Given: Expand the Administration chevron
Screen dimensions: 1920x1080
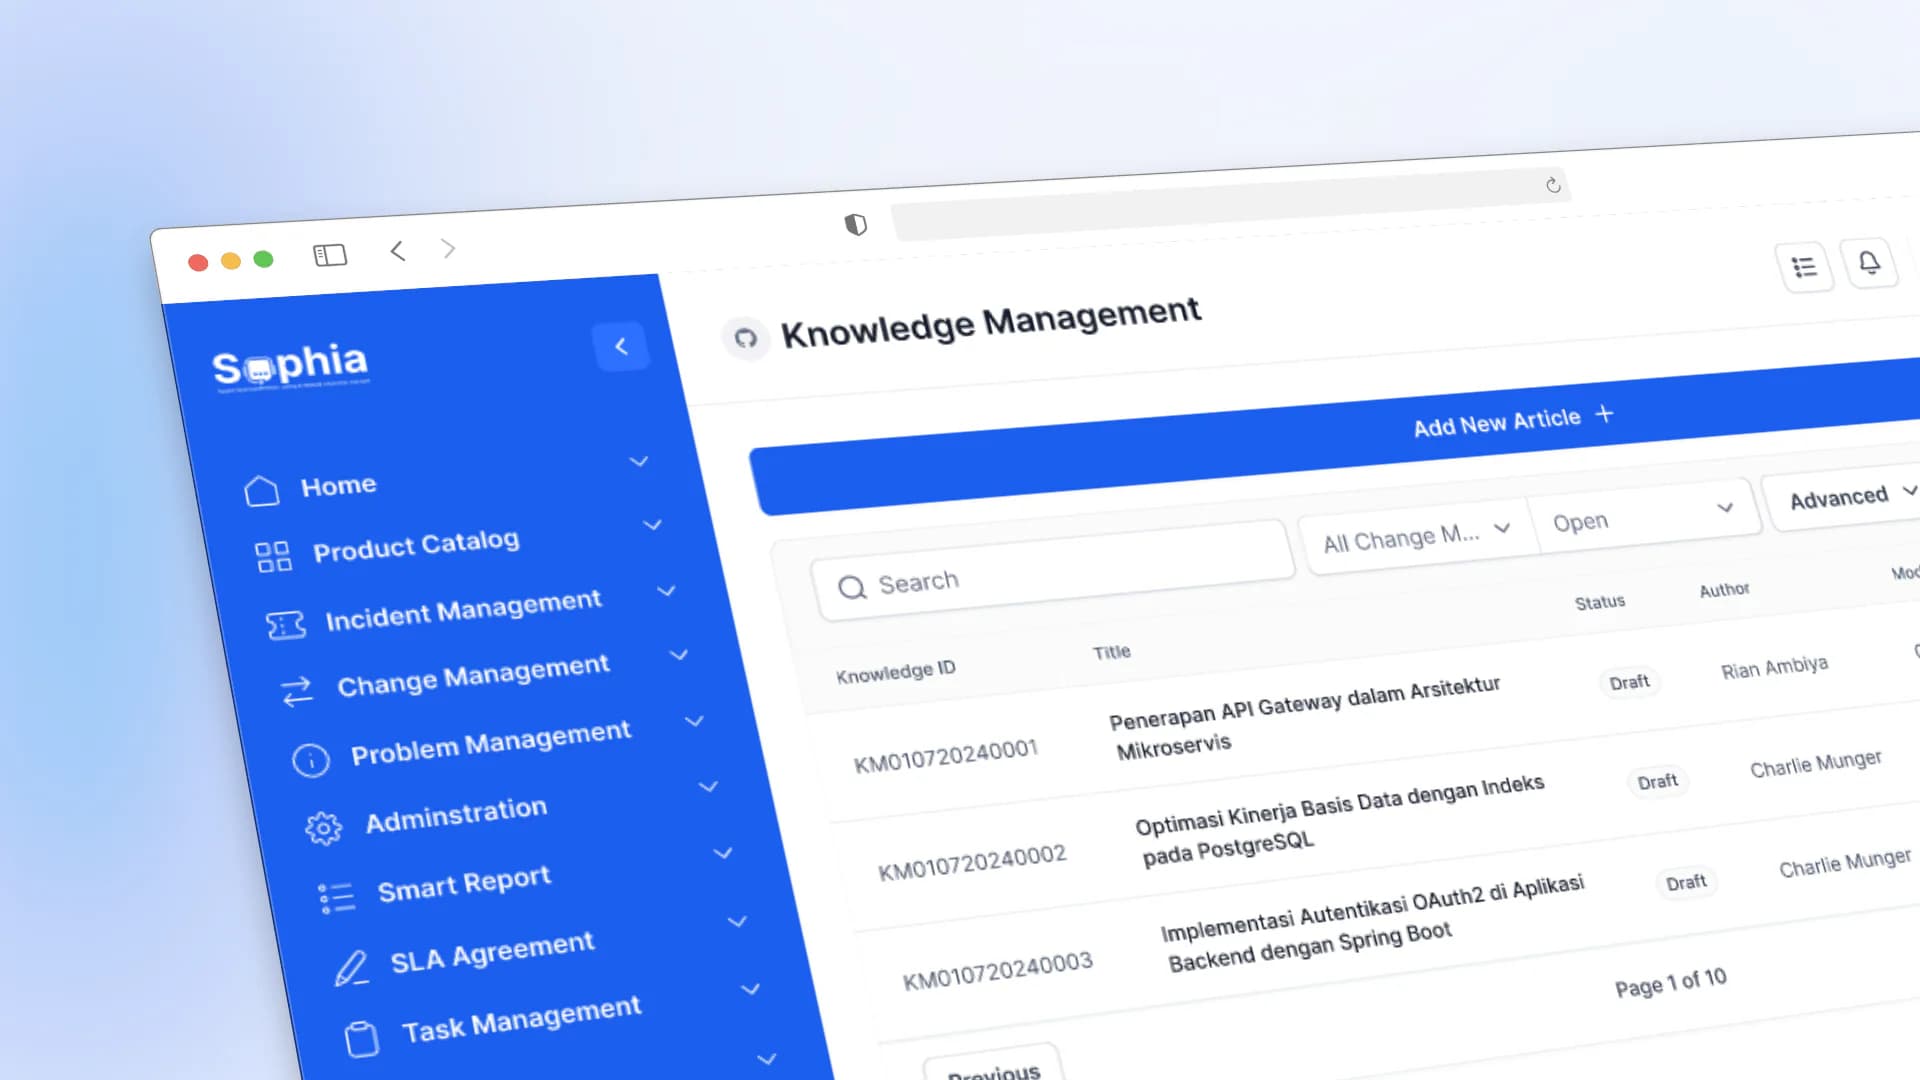Looking at the screenshot, I should click(x=708, y=787).
